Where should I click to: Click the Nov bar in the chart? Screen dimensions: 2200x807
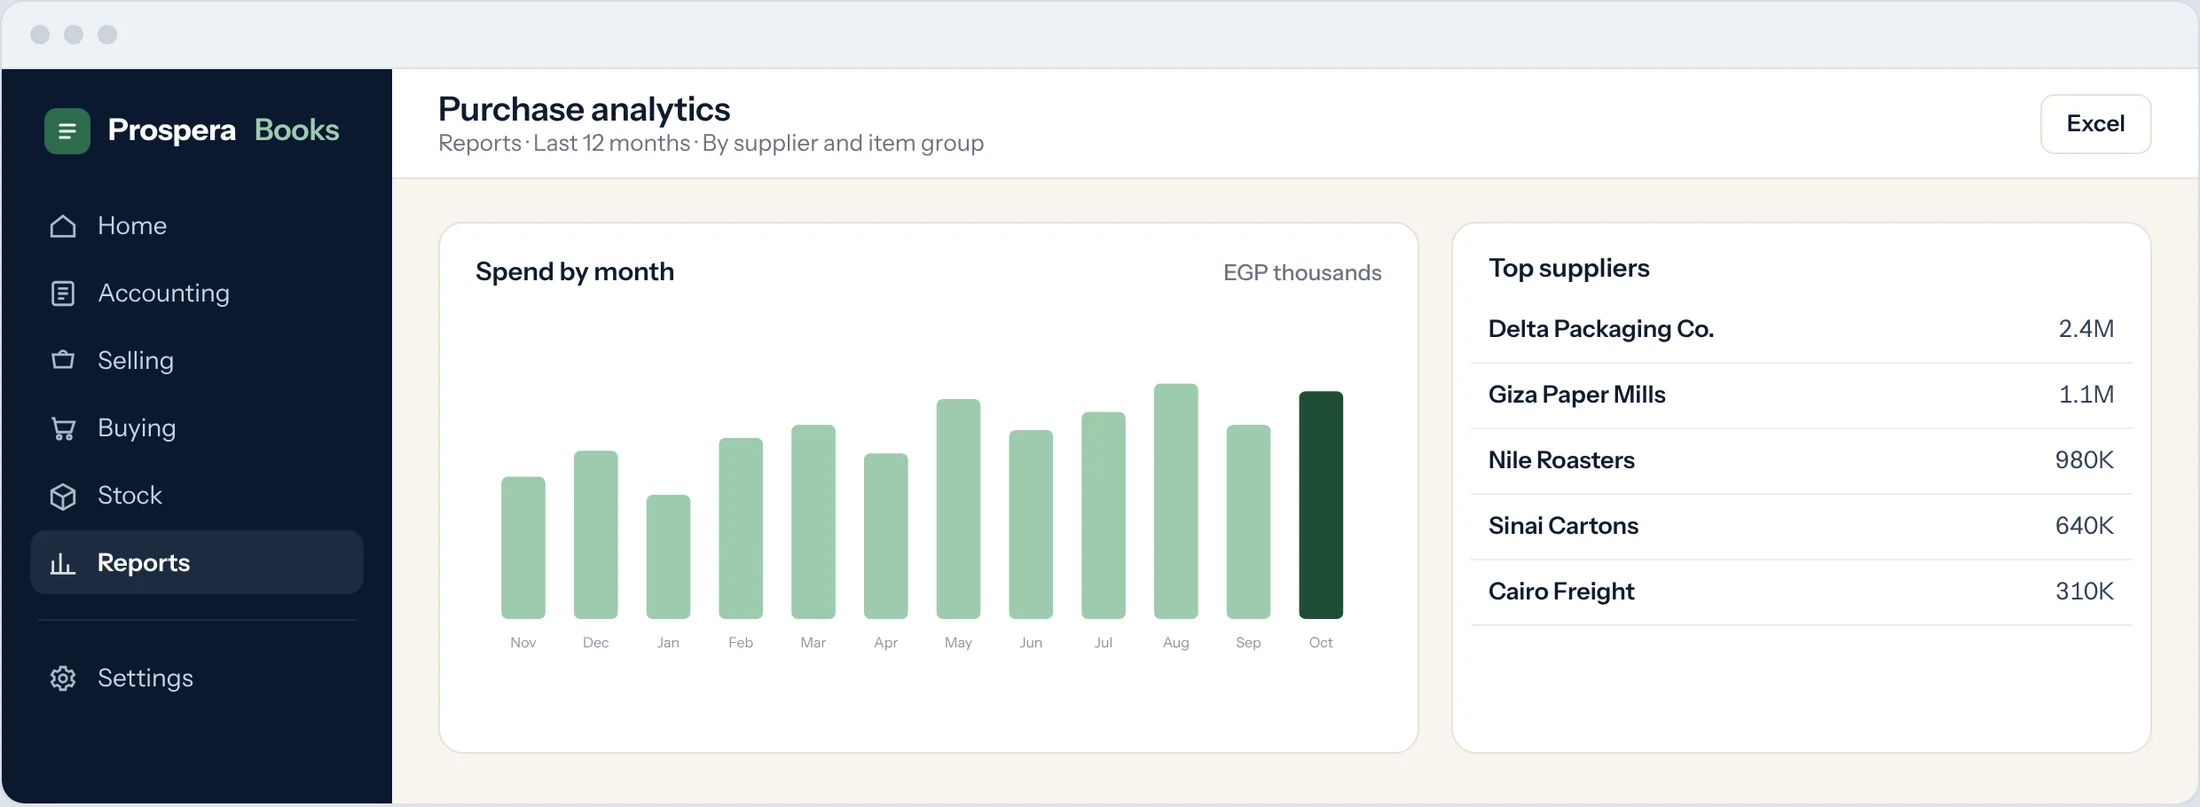coord(523,548)
